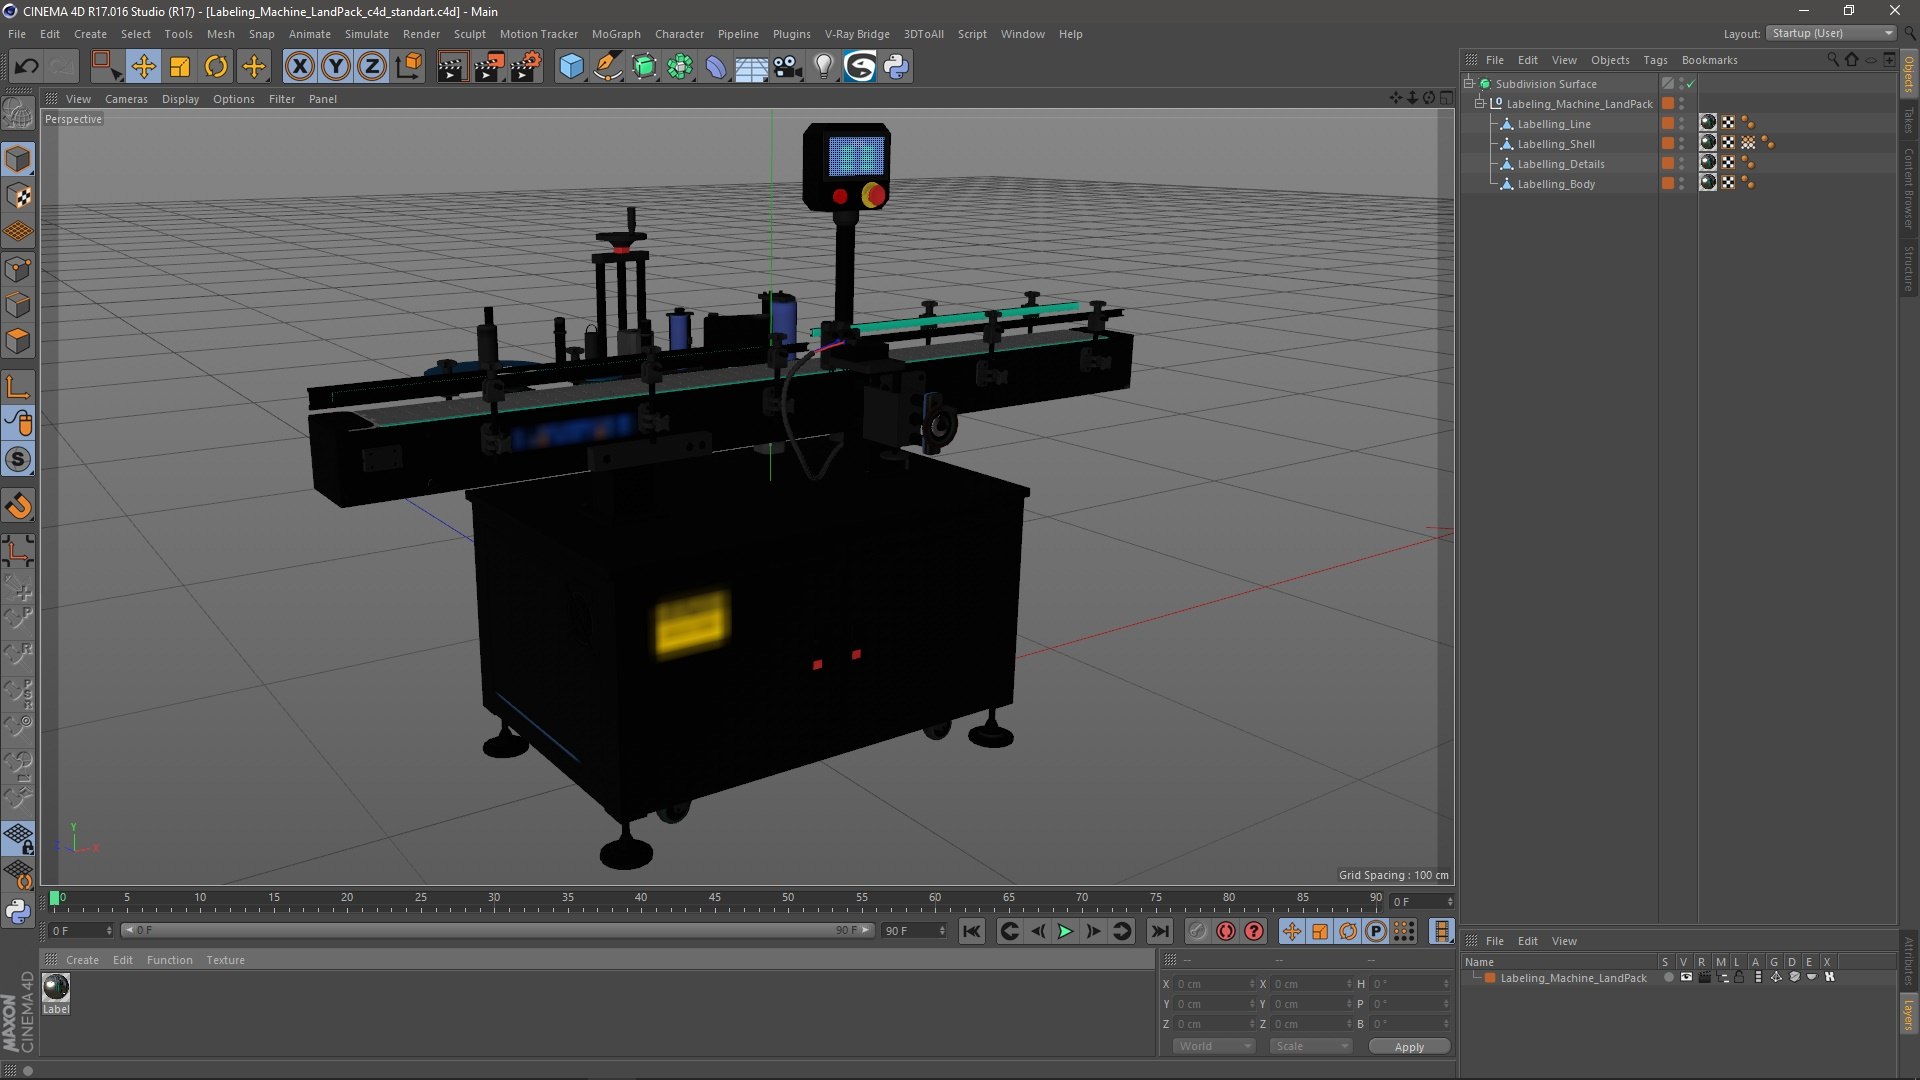Image resolution: width=1920 pixels, height=1080 pixels.
Task: Add a Cube primitive object
Action: (x=571, y=67)
